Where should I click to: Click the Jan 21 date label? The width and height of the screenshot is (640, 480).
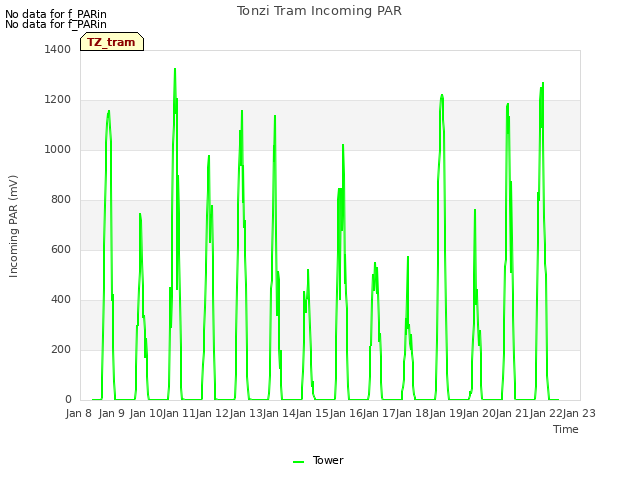pyautogui.click(x=512, y=413)
